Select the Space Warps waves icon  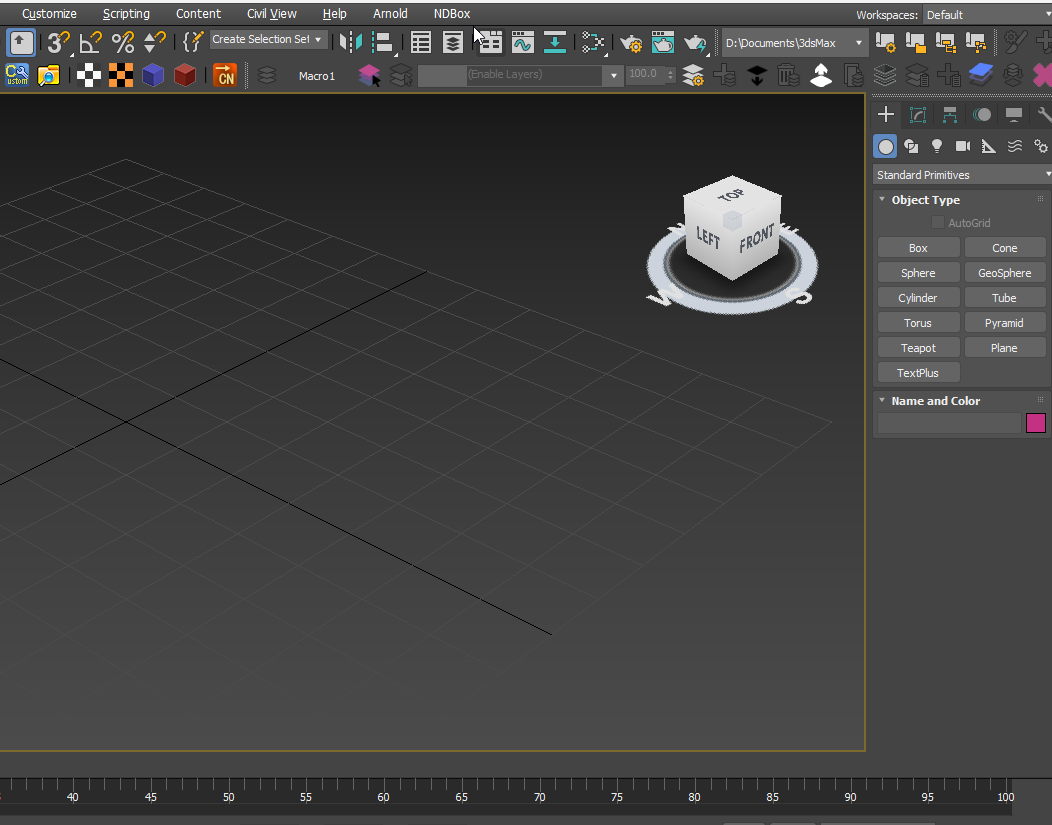click(1014, 146)
